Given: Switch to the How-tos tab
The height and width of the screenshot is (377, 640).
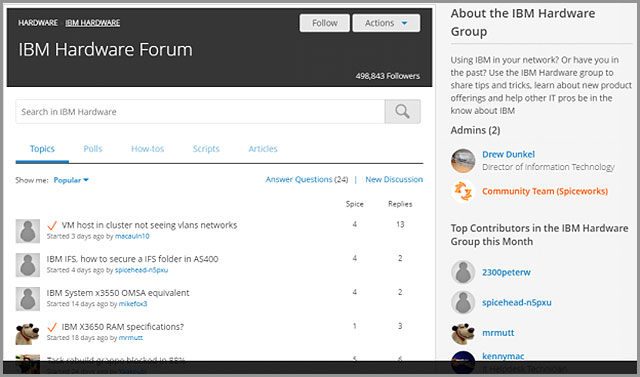Looking at the screenshot, I should click(x=147, y=149).
